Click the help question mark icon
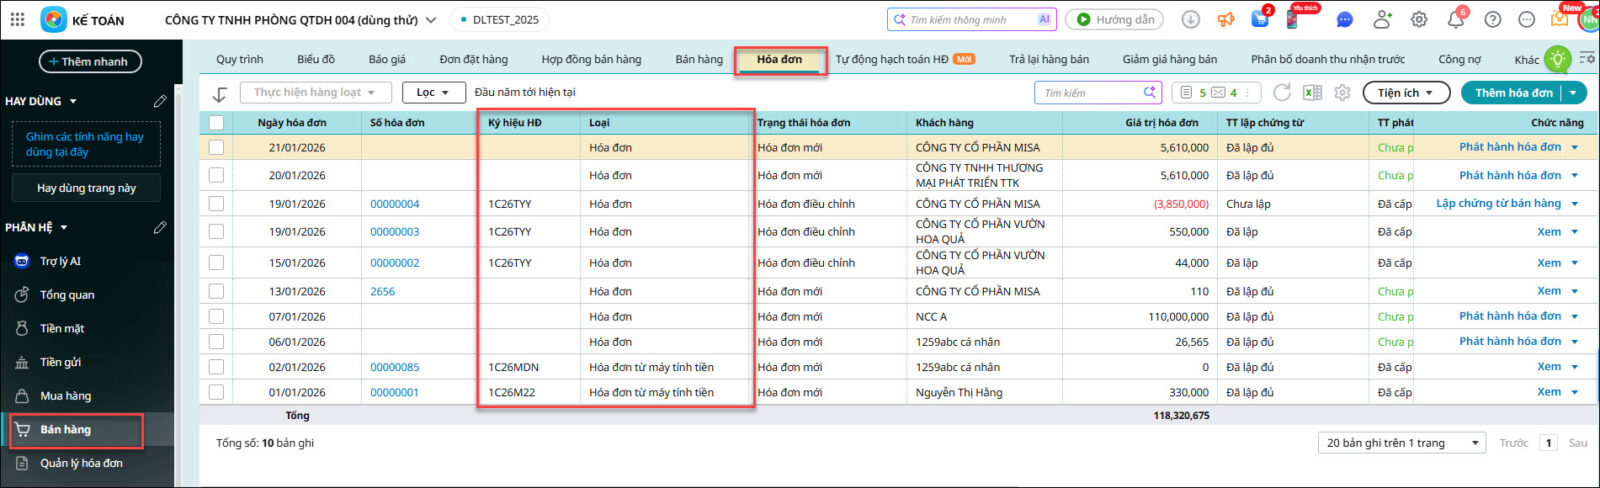 click(1492, 19)
